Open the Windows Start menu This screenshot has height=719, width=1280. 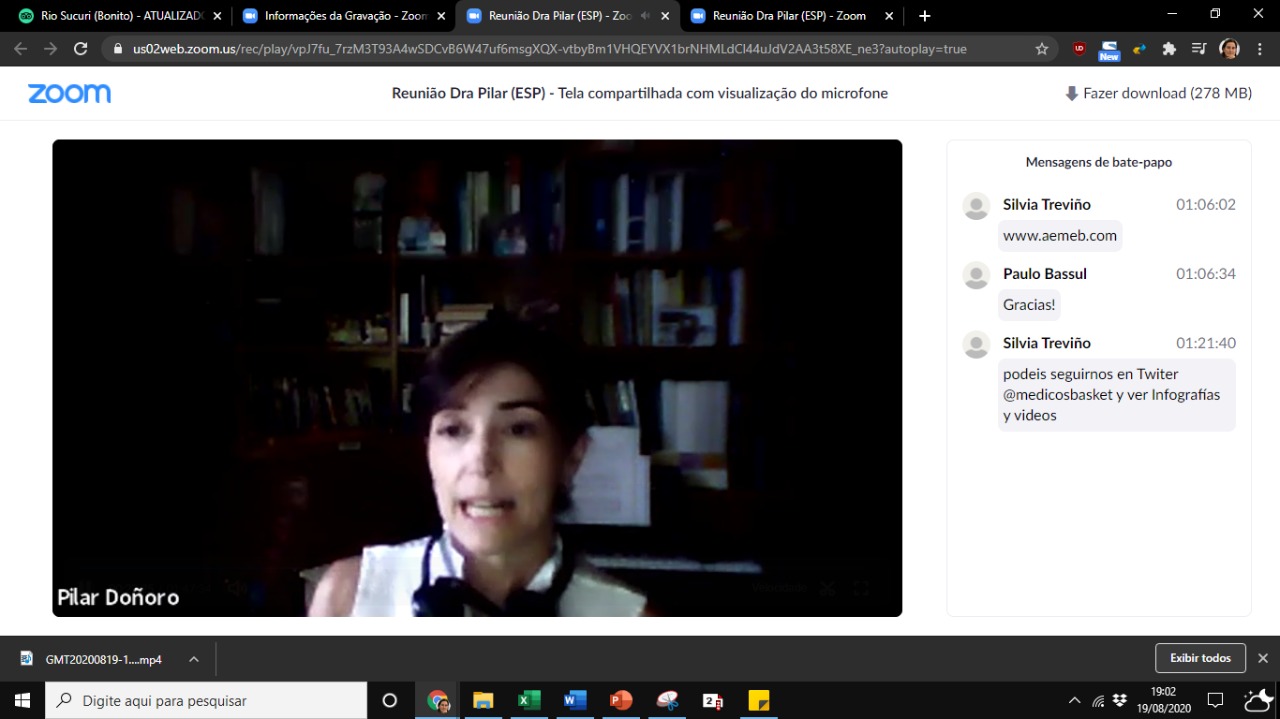(x=22, y=700)
